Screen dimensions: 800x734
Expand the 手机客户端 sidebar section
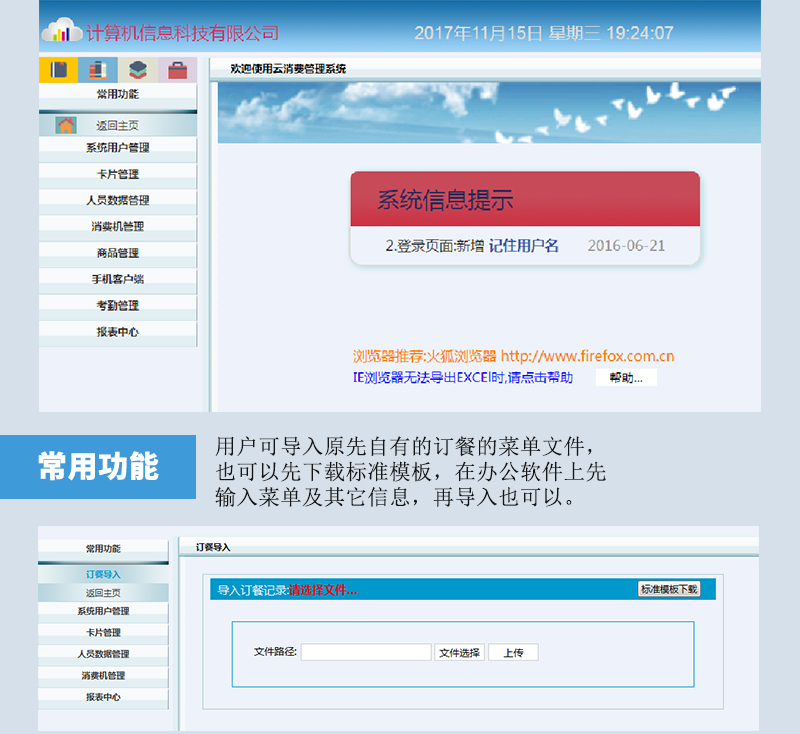tap(117, 279)
